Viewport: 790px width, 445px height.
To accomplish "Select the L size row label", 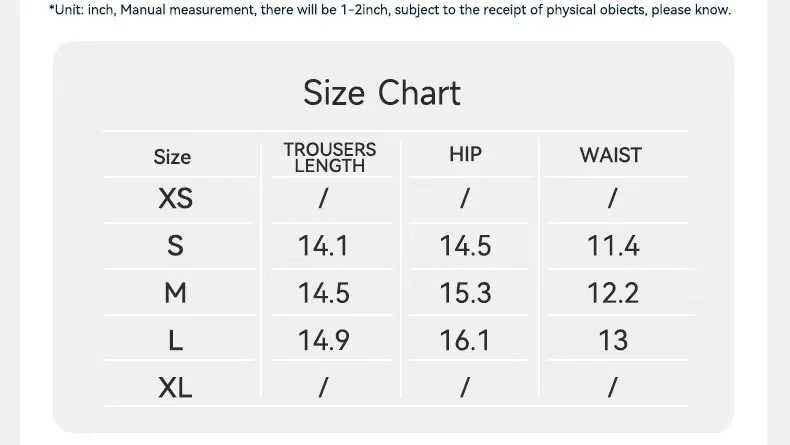I will (x=175, y=340).
